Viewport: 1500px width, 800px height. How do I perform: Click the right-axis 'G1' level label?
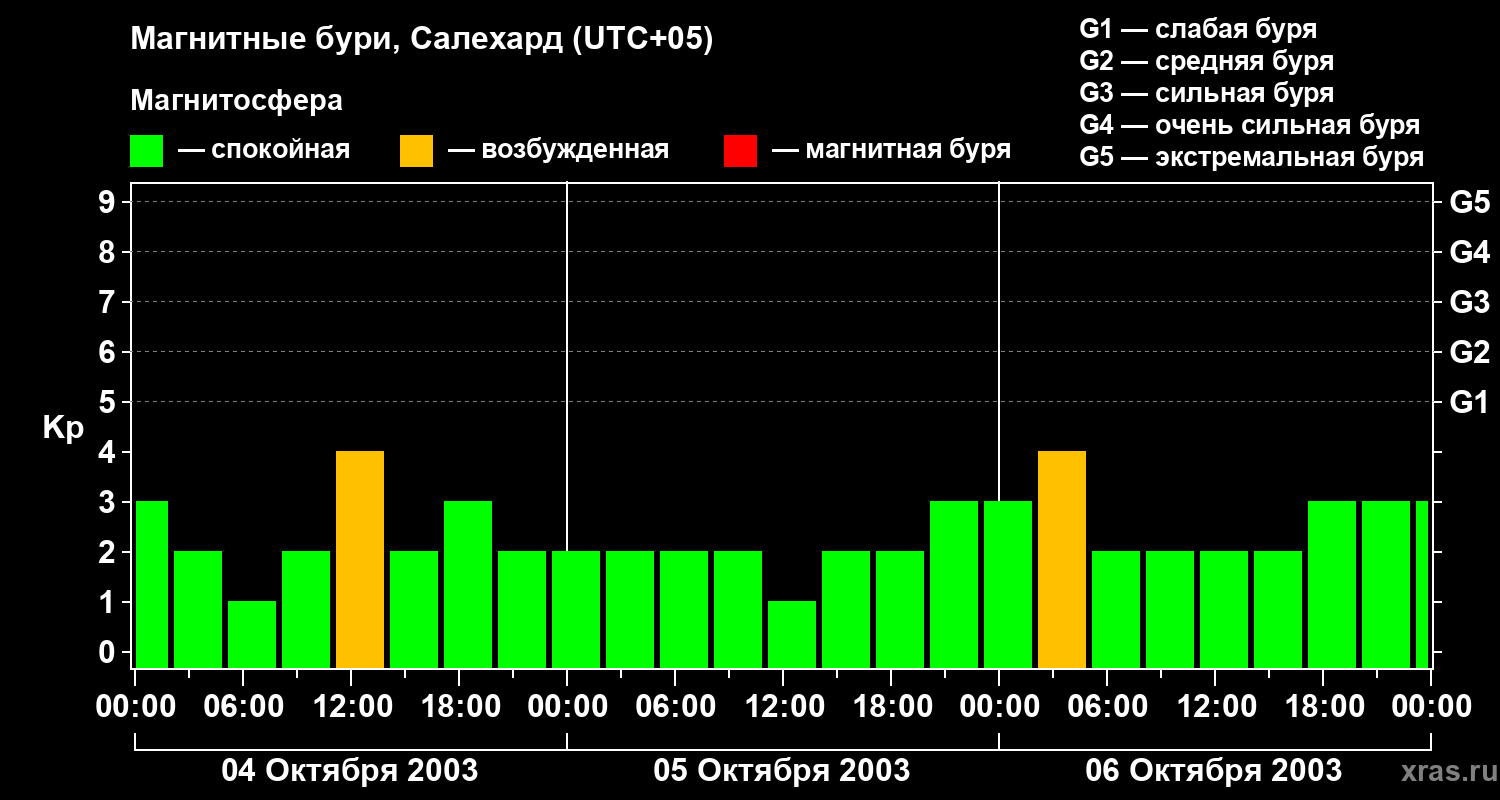tap(1469, 402)
